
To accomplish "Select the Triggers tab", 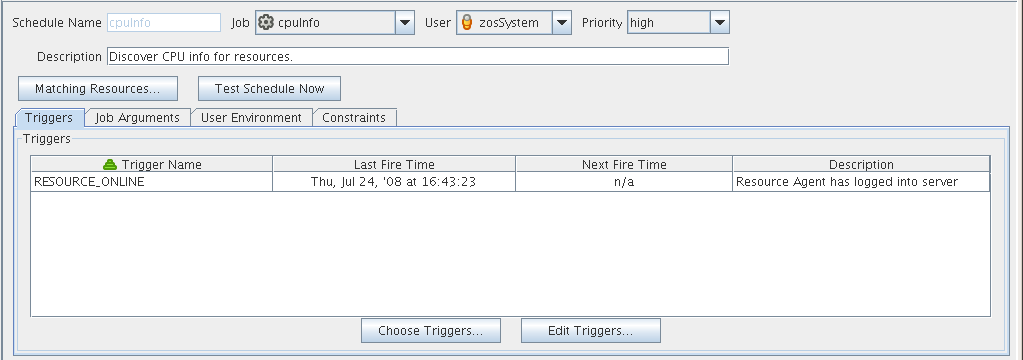I will (49, 117).
